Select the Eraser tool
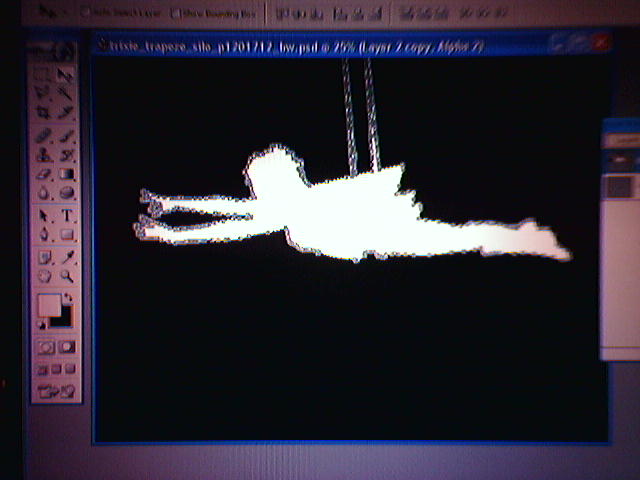This screenshot has height=480, width=640. click(44, 175)
